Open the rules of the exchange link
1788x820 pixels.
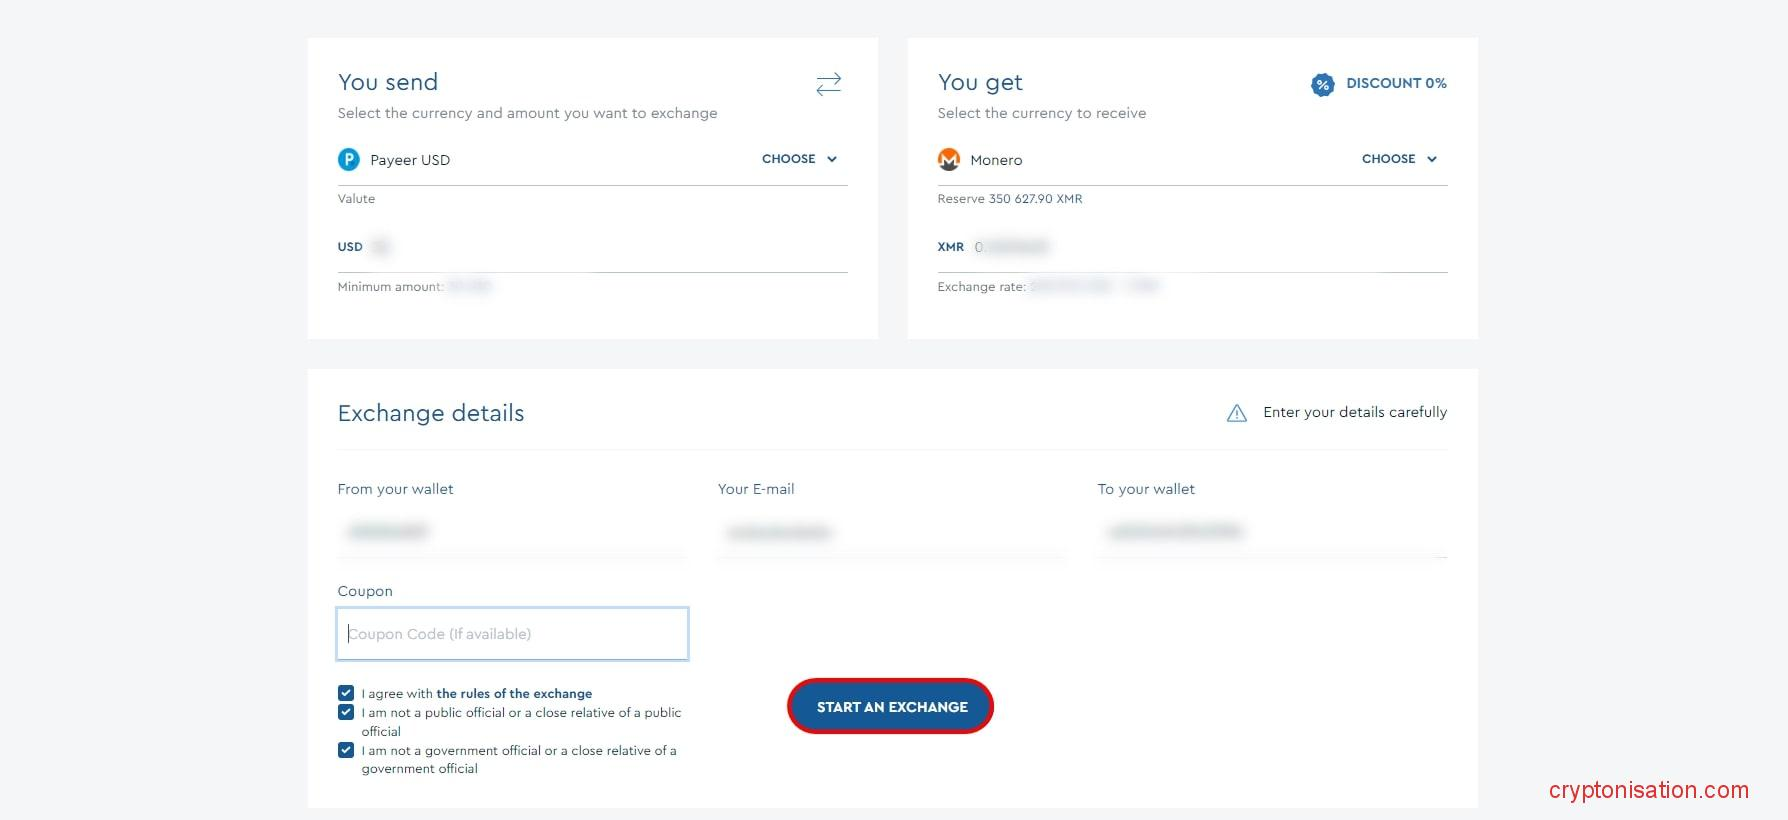coord(514,693)
